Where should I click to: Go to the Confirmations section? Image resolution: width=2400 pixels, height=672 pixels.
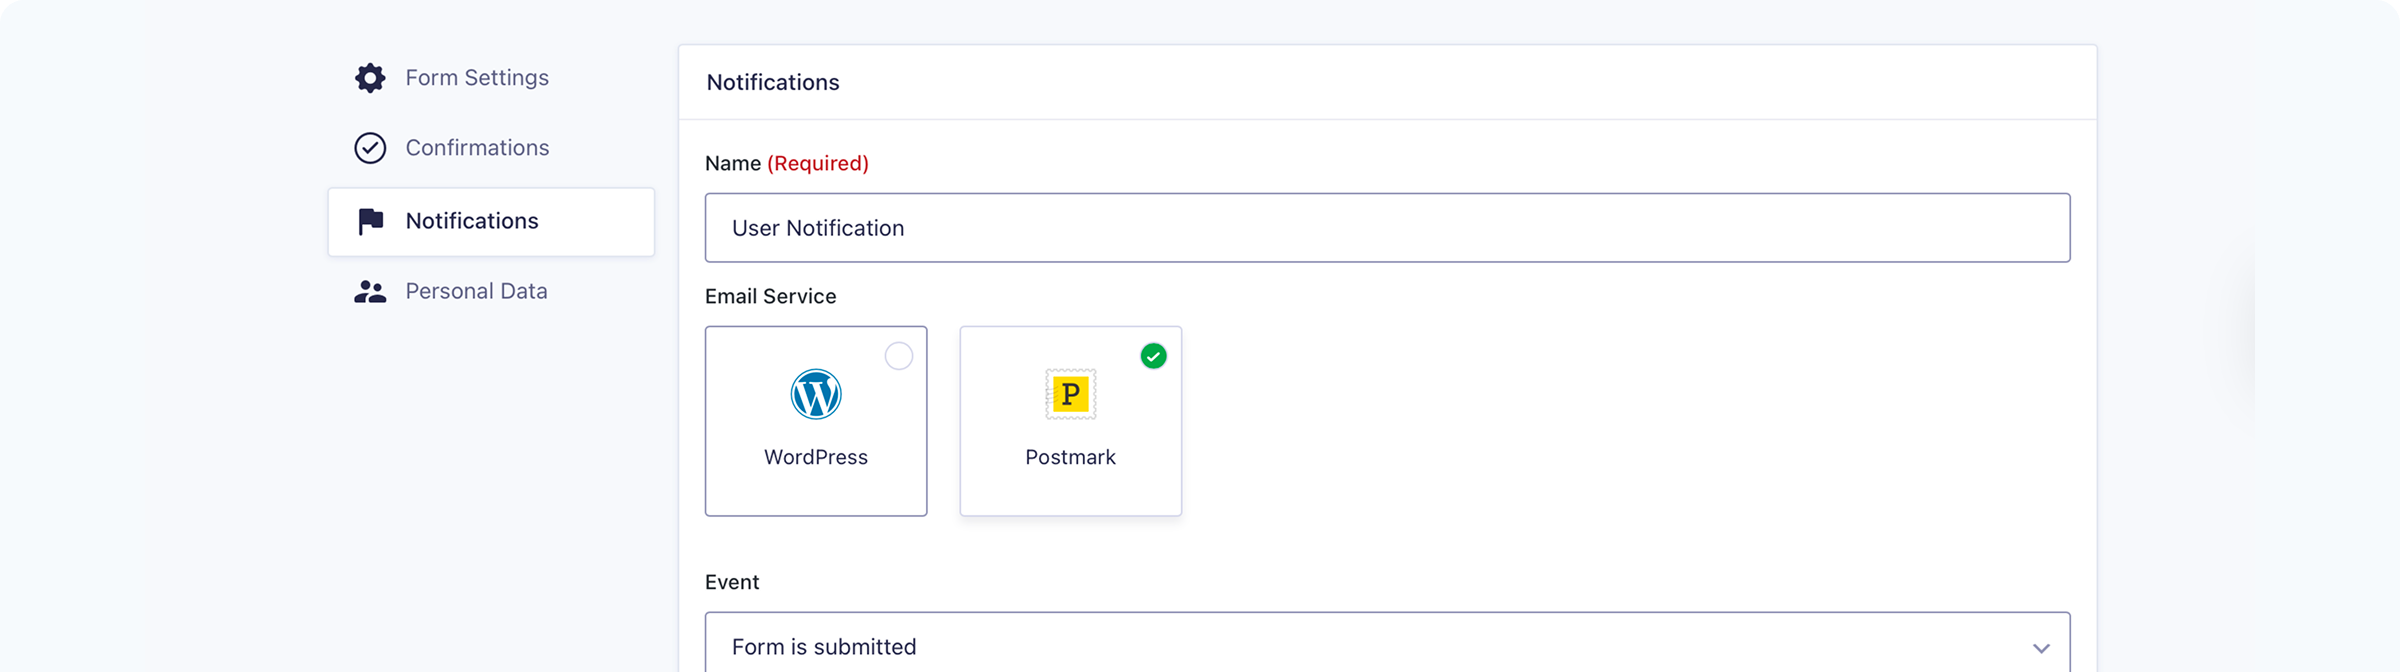pos(477,148)
